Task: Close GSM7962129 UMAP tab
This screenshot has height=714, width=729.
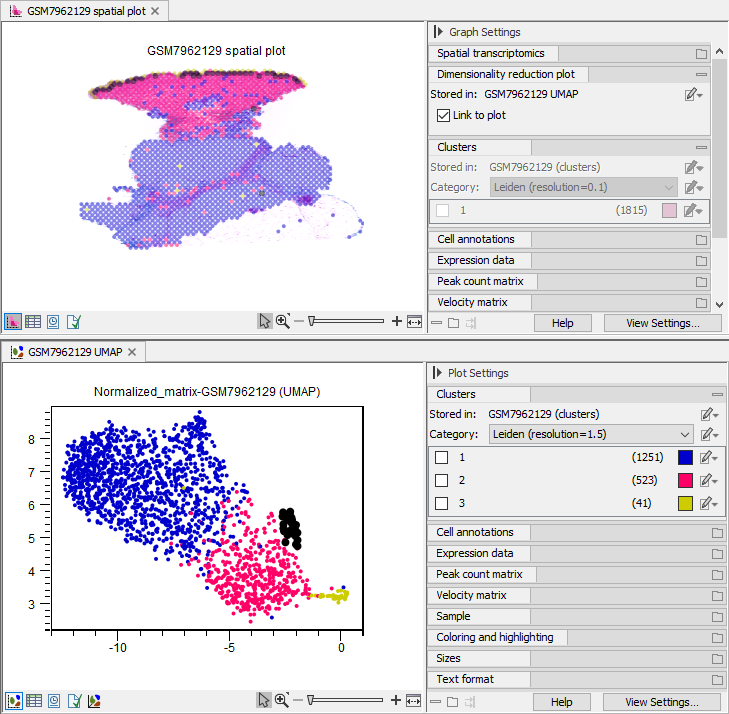Action: pyautogui.click(x=132, y=352)
